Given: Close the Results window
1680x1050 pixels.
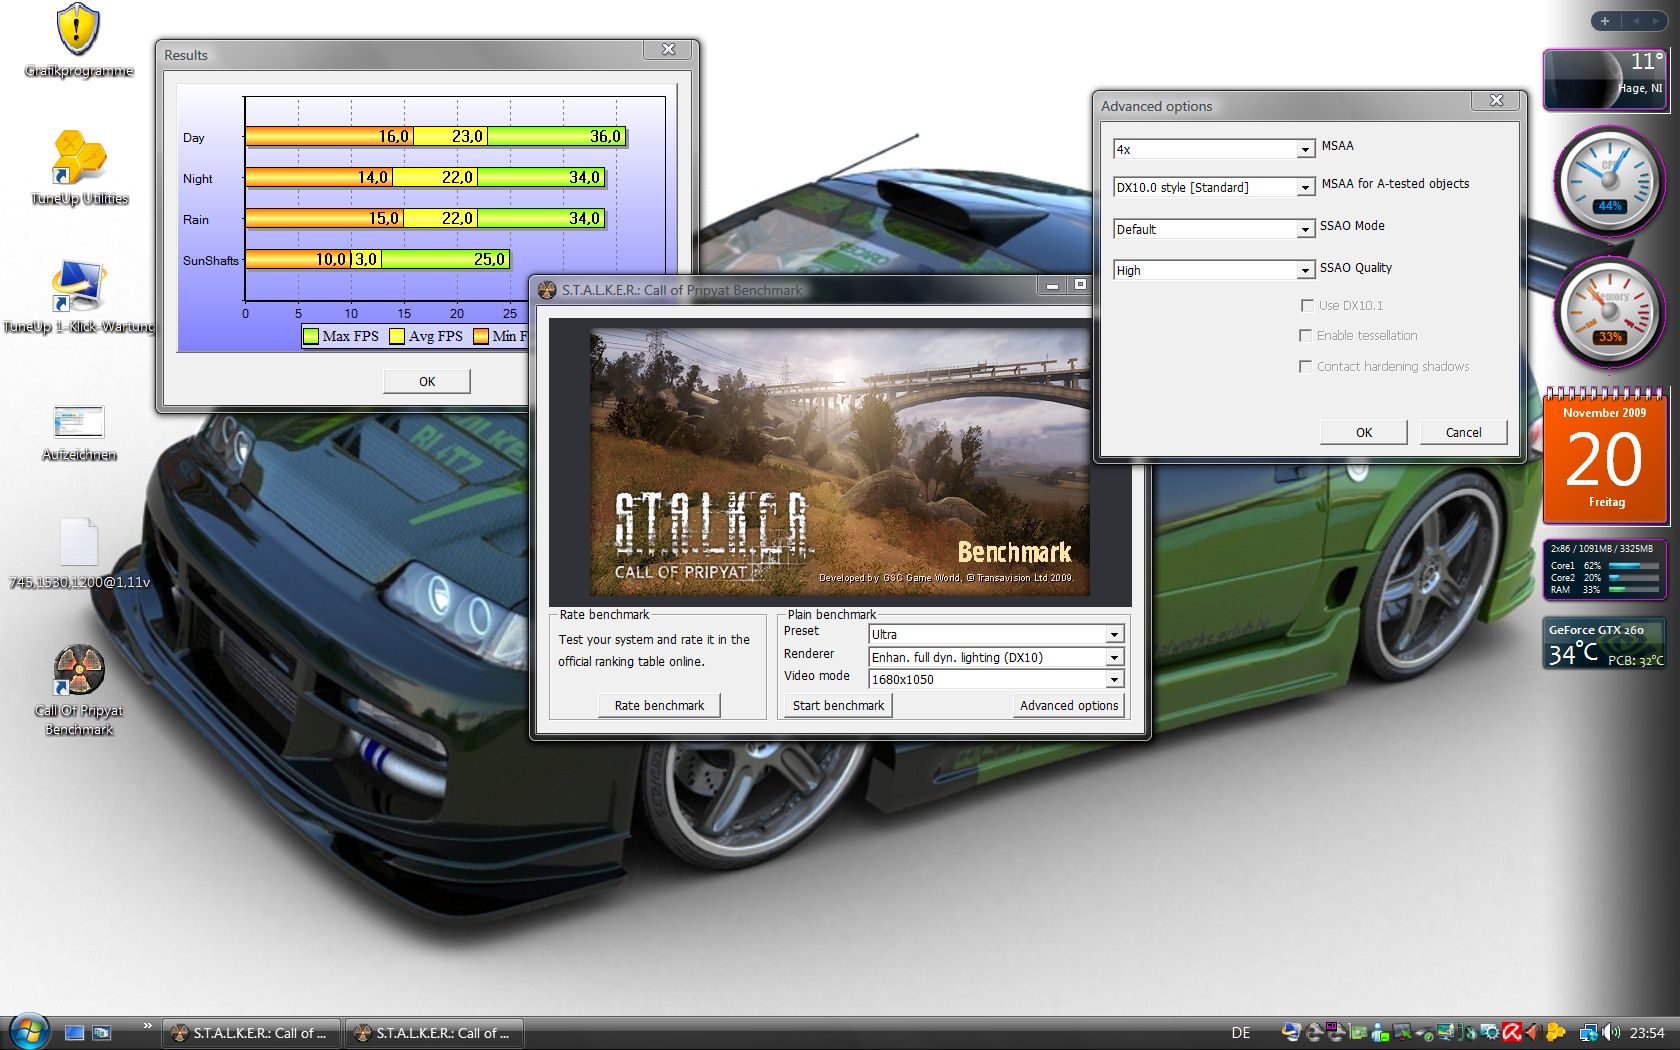Looking at the screenshot, I should (668, 49).
